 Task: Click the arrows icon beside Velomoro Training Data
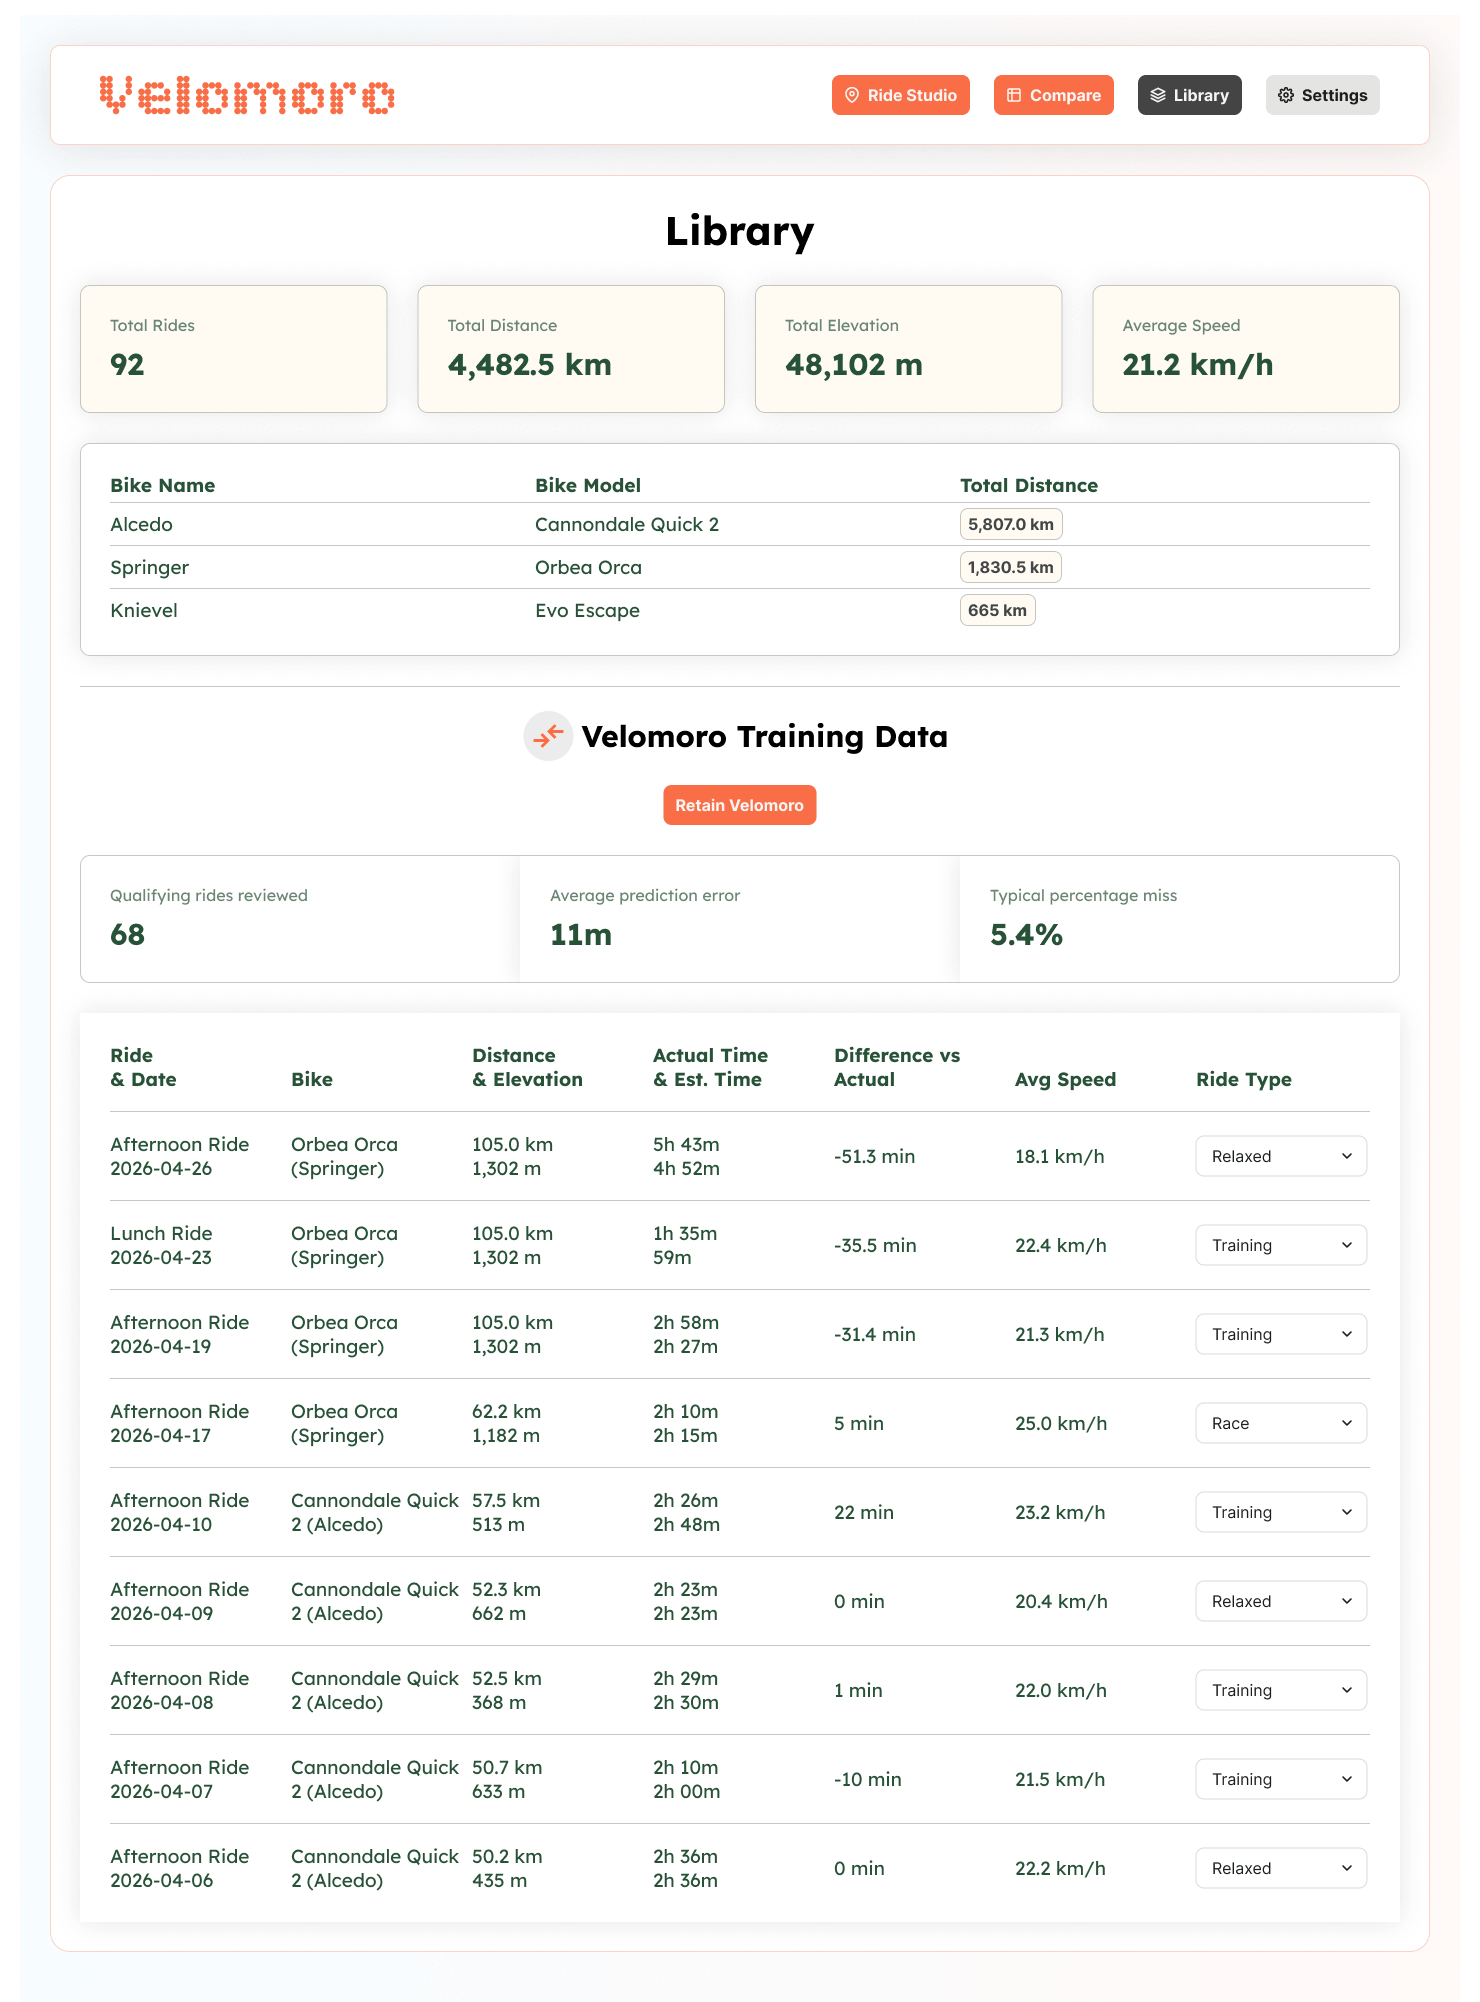pos(548,737)
